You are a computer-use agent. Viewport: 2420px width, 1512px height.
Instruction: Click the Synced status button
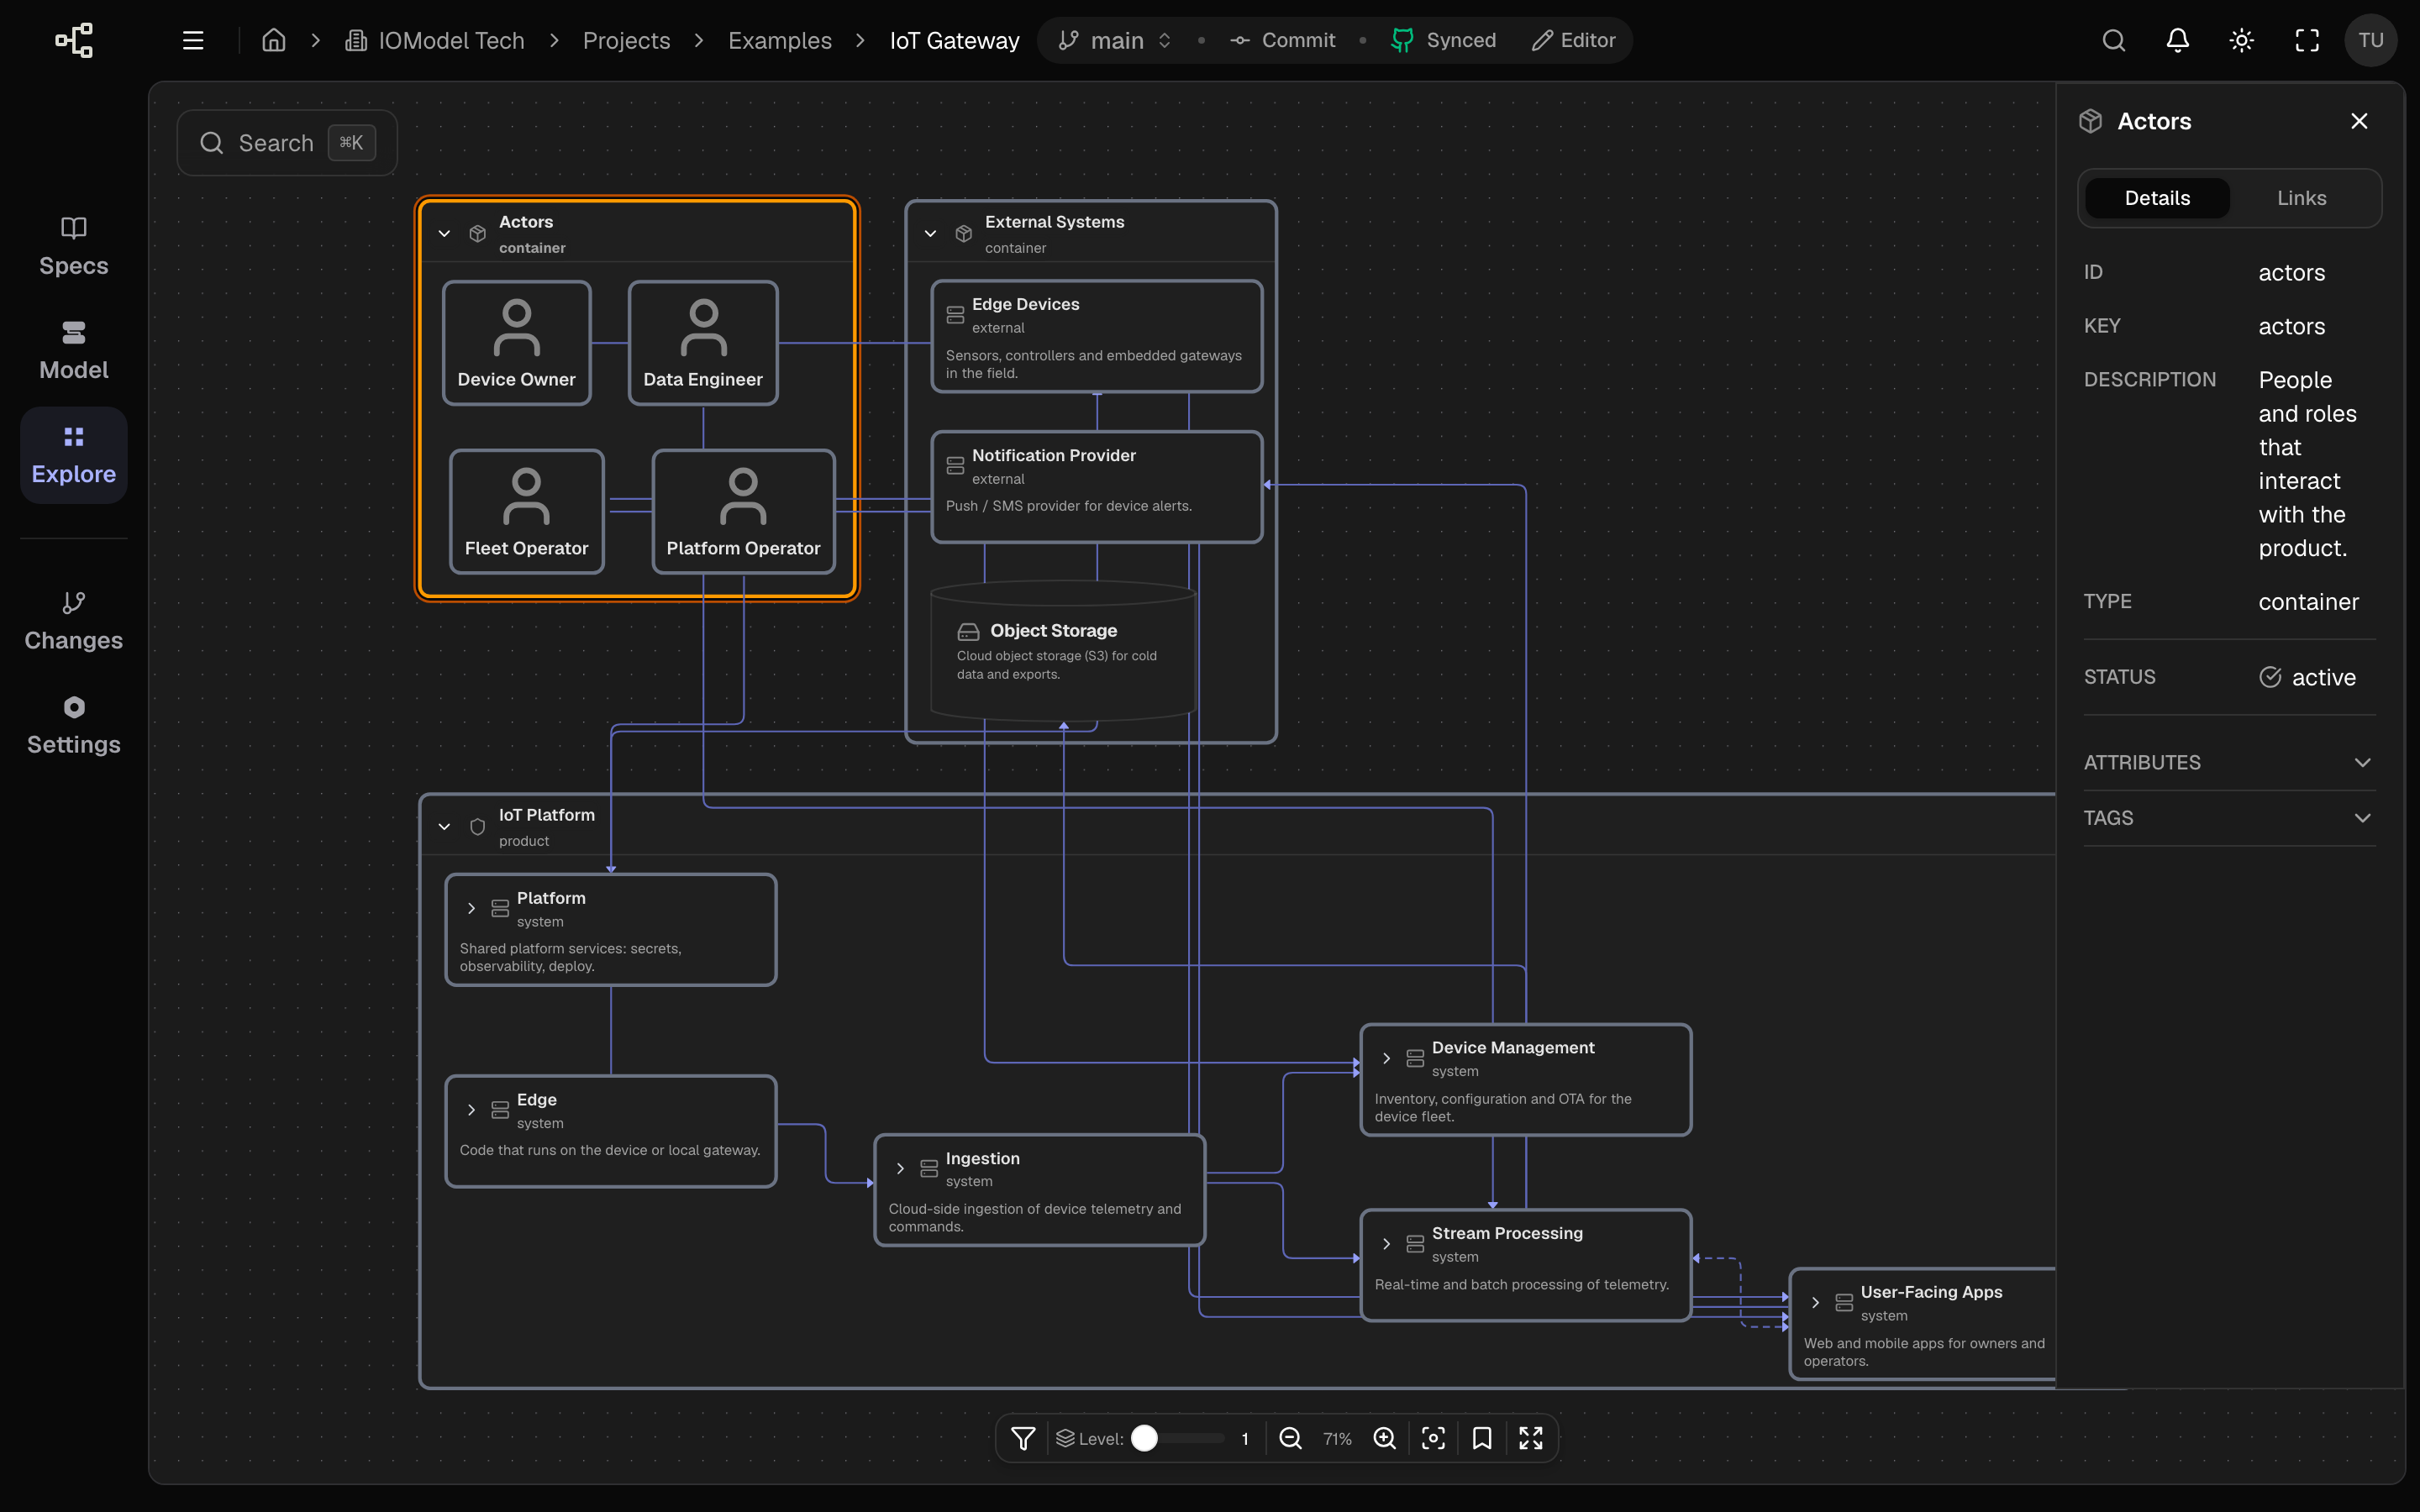point(1443,40)
